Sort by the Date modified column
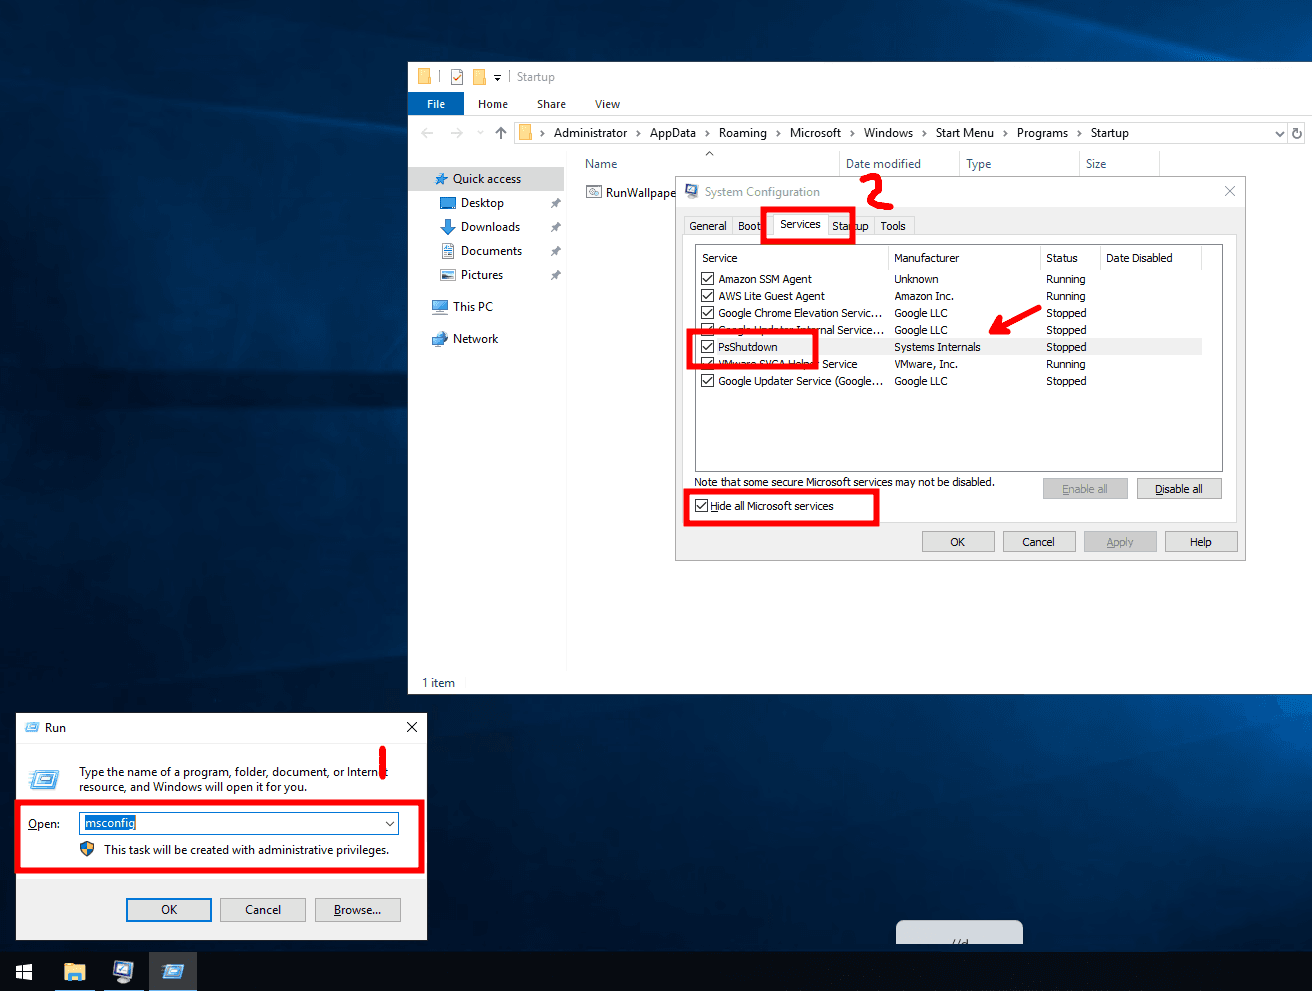Viewport: 1312px width, 991px height. tap(883, 164)
